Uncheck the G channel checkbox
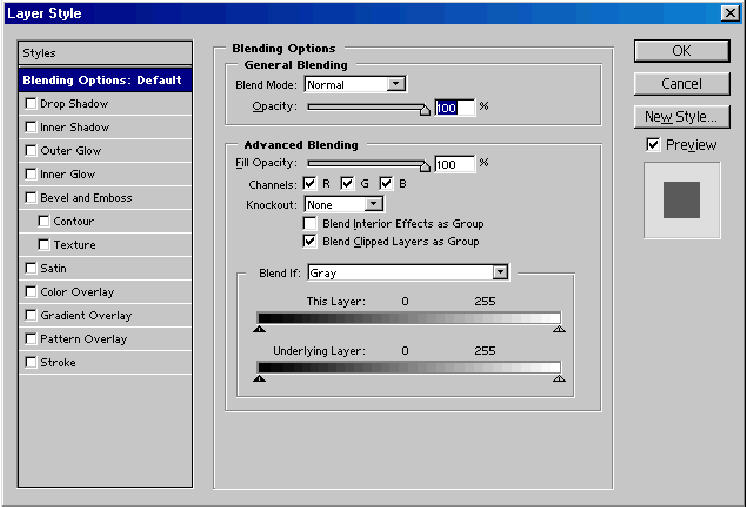 [x=347, y=184]
